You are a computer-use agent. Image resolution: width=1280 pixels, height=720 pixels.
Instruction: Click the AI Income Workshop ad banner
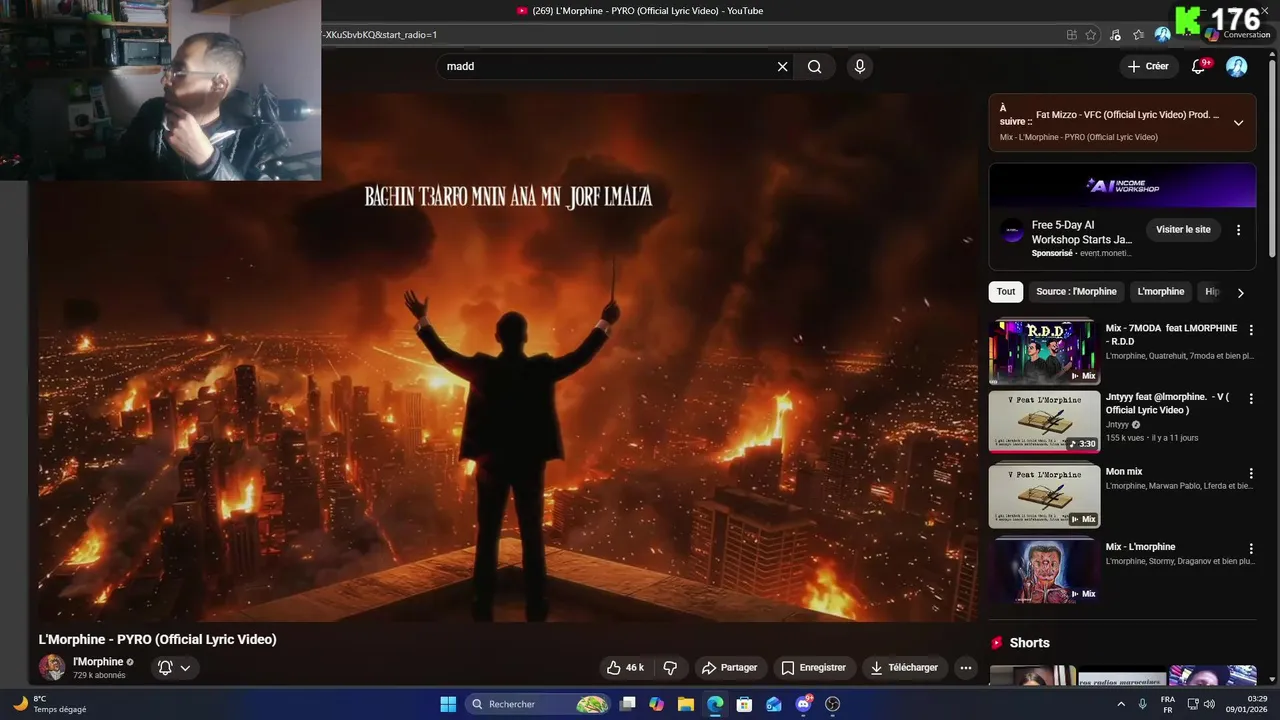[1122, 186]
